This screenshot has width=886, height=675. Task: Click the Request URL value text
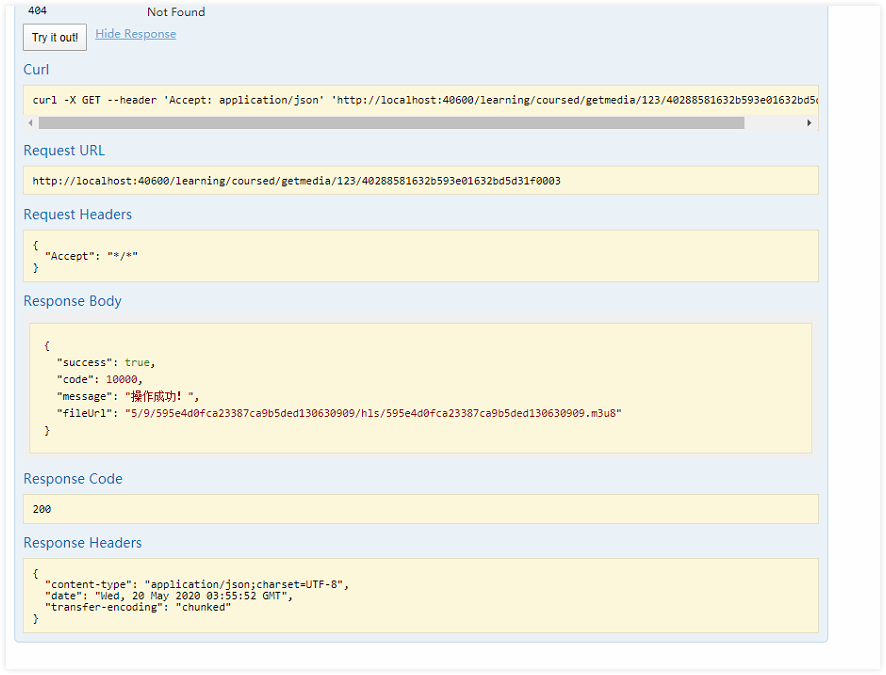297,181
